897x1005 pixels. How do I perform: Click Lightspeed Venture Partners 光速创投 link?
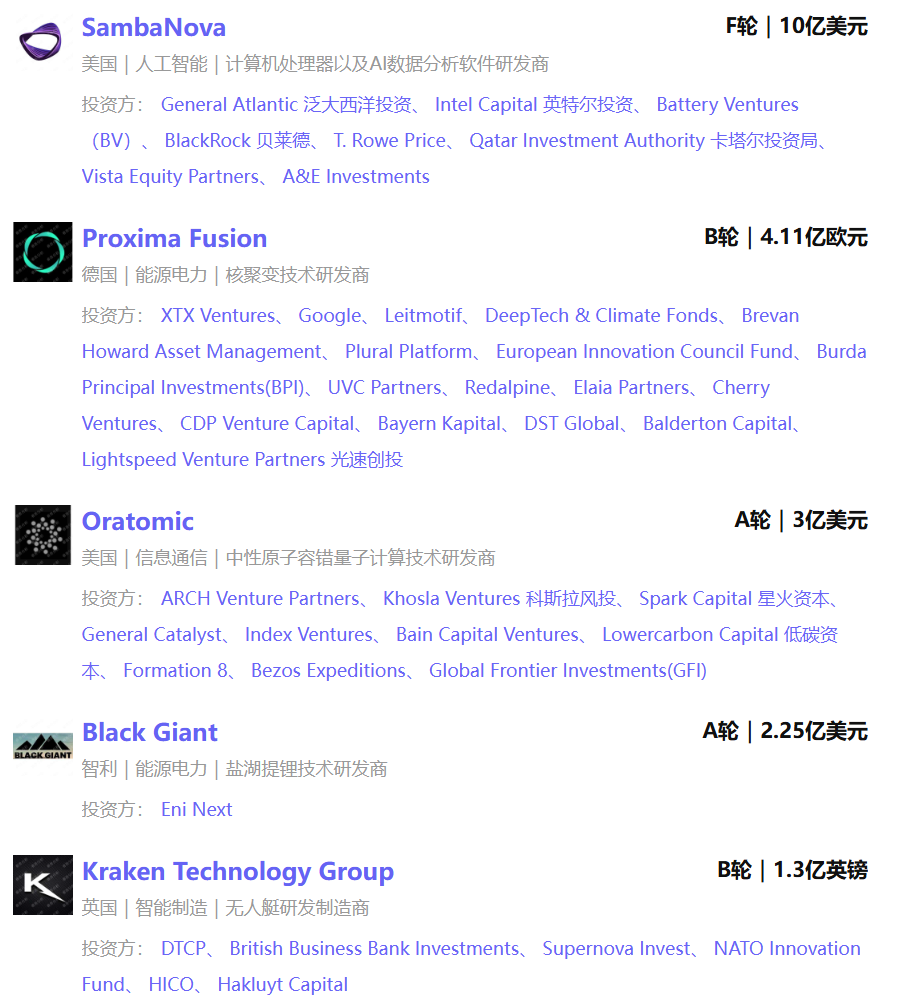coord(242,460)
